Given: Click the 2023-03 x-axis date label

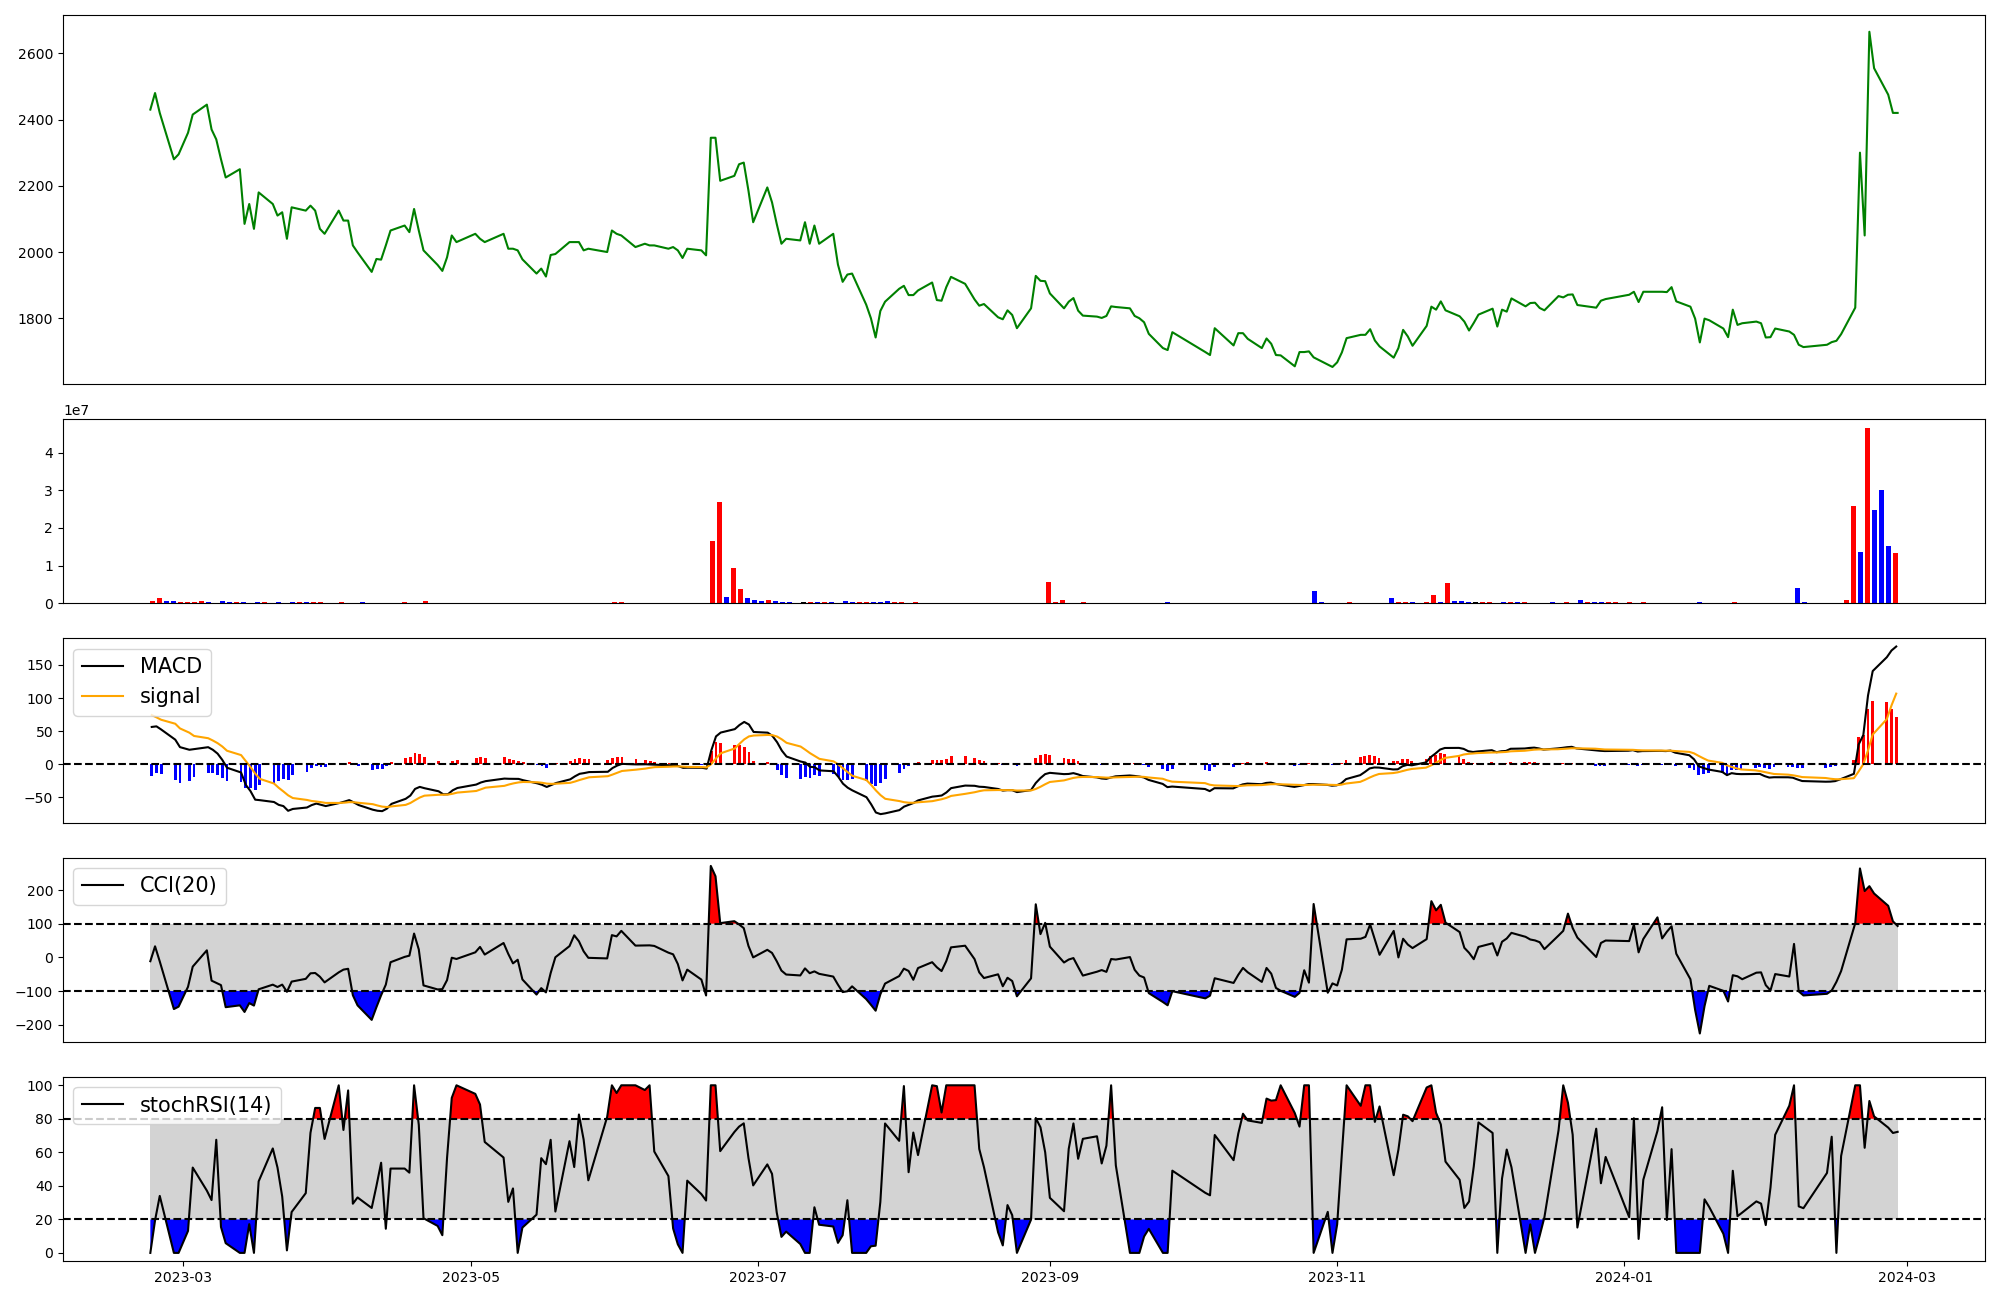Looking at the screenshot, I should tap(184, 1277).
